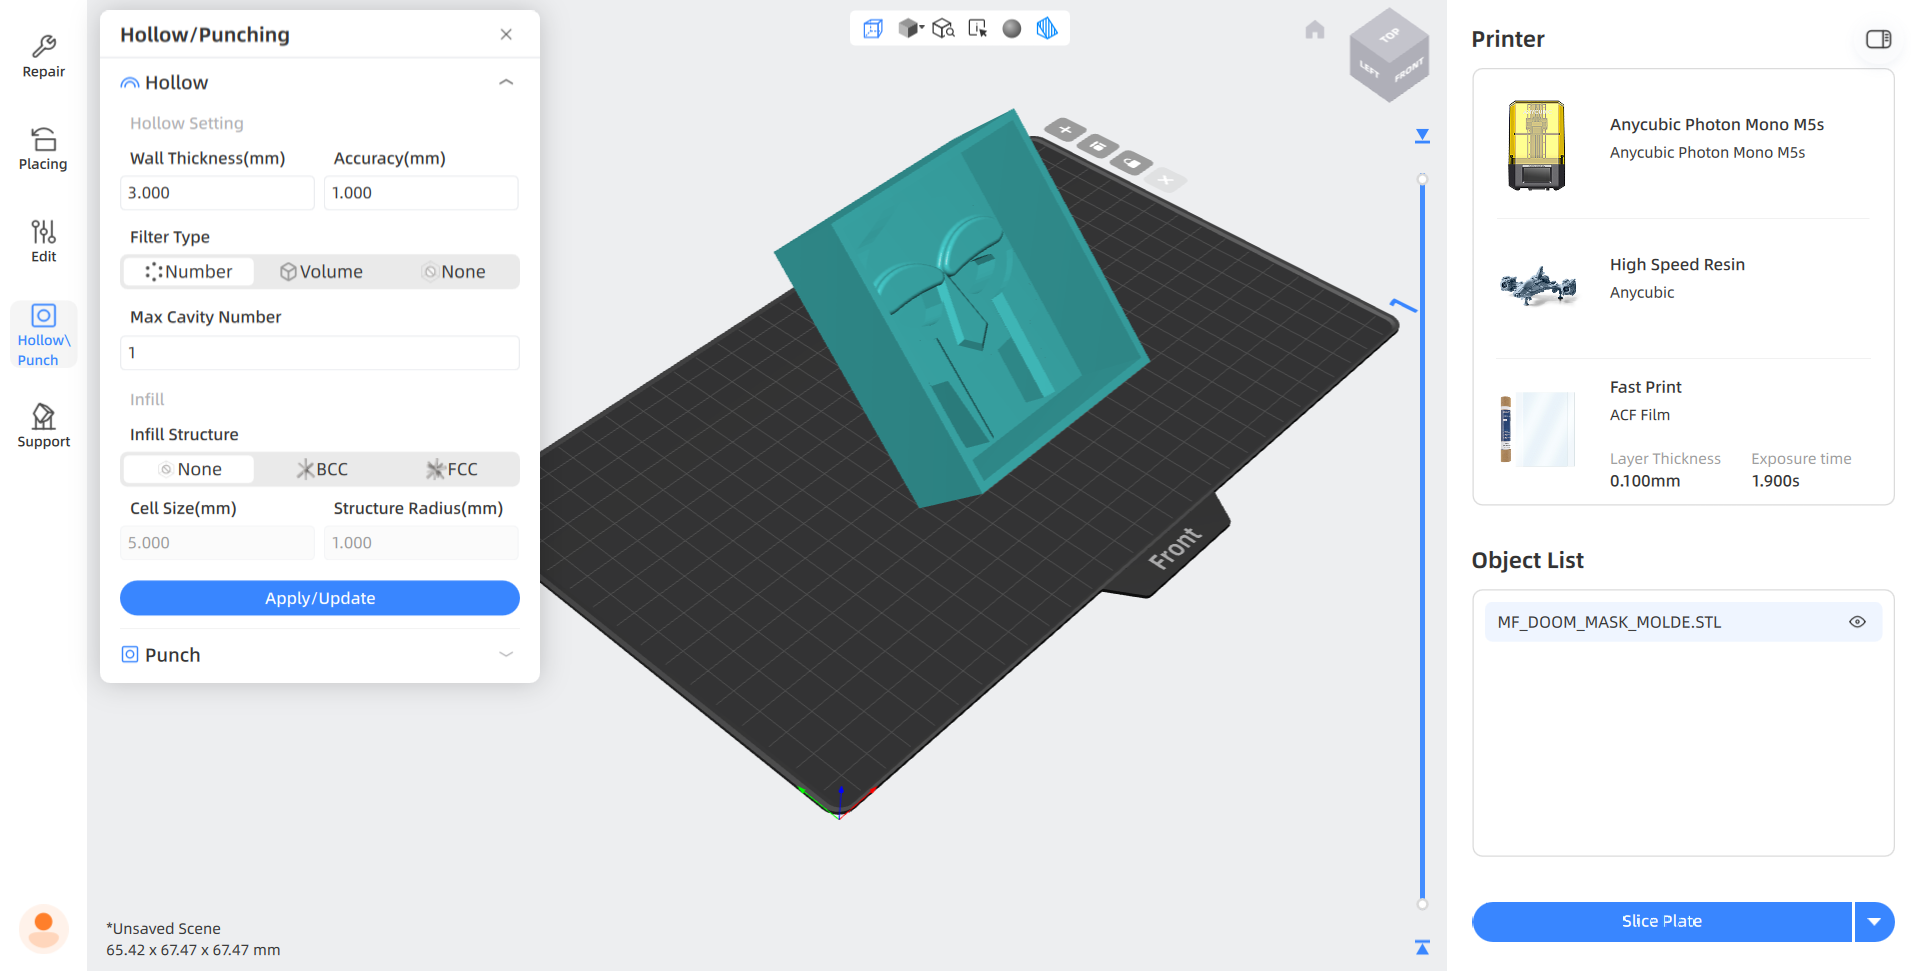Click the FRONT face of view cube
Screen dimensions: 1917x971
1409,71
